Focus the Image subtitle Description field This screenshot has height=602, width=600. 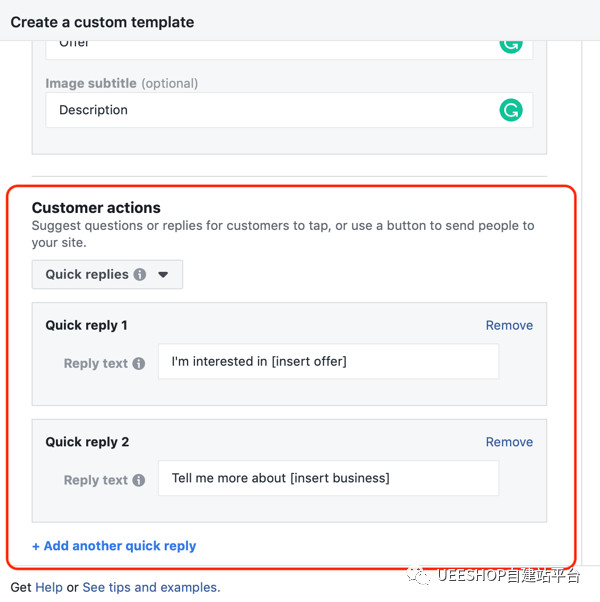pos(270,110)
